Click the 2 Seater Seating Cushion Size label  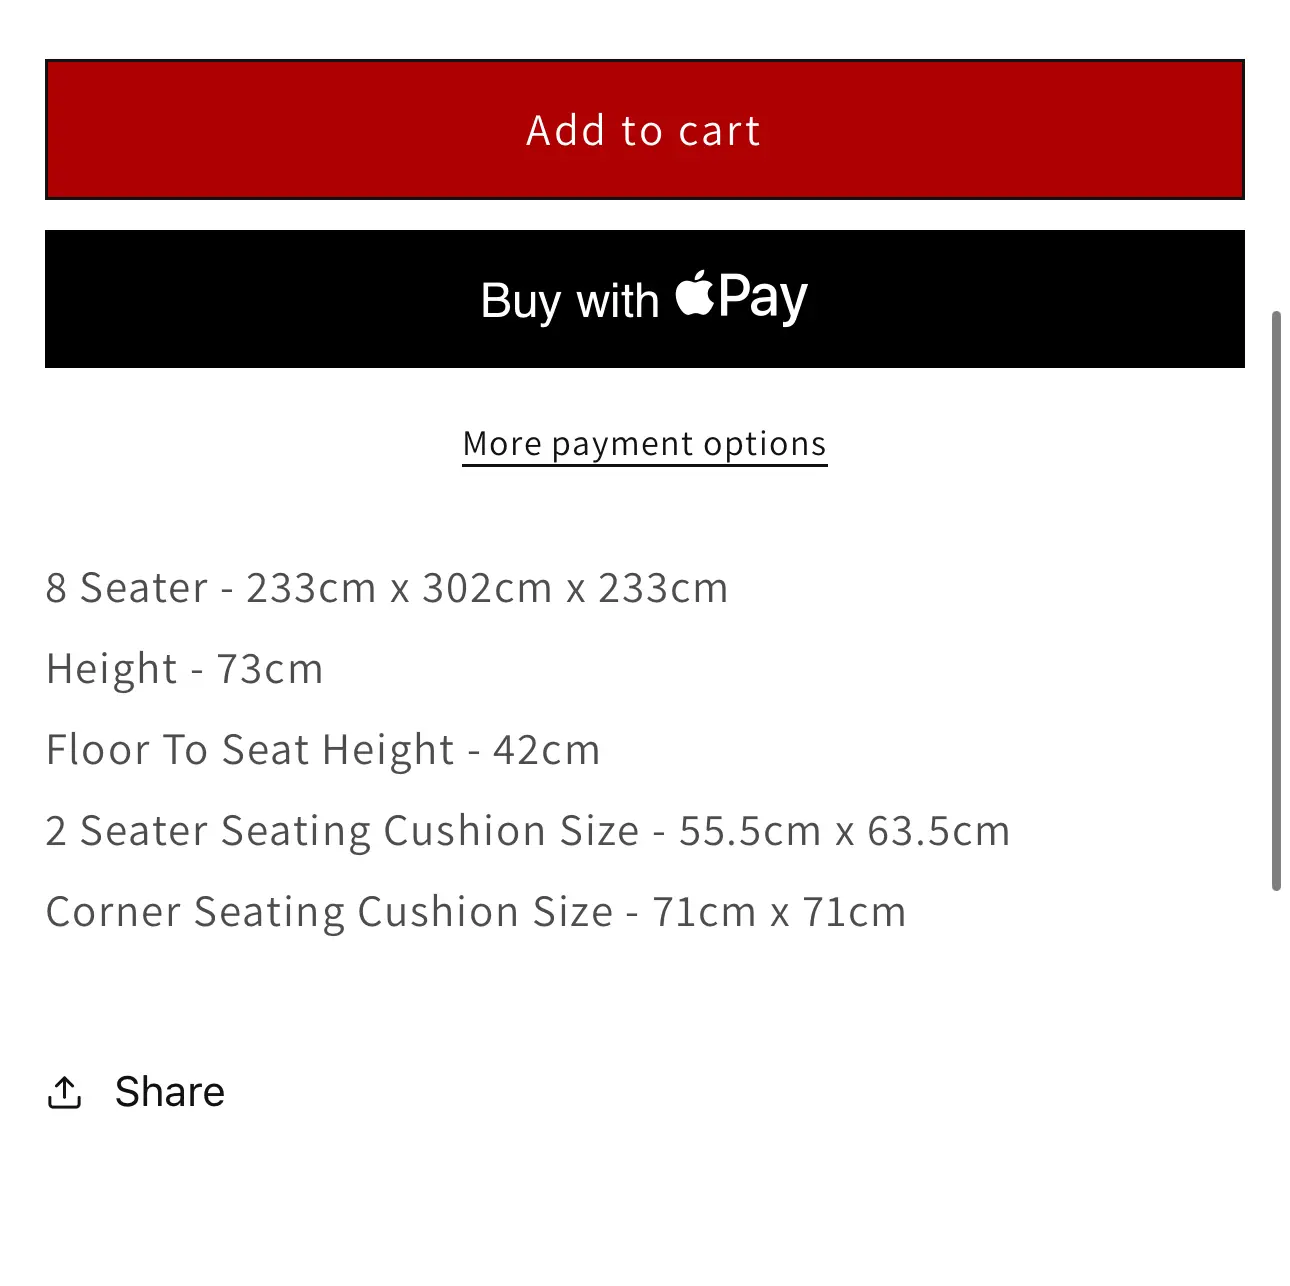[x=343, y=831]
